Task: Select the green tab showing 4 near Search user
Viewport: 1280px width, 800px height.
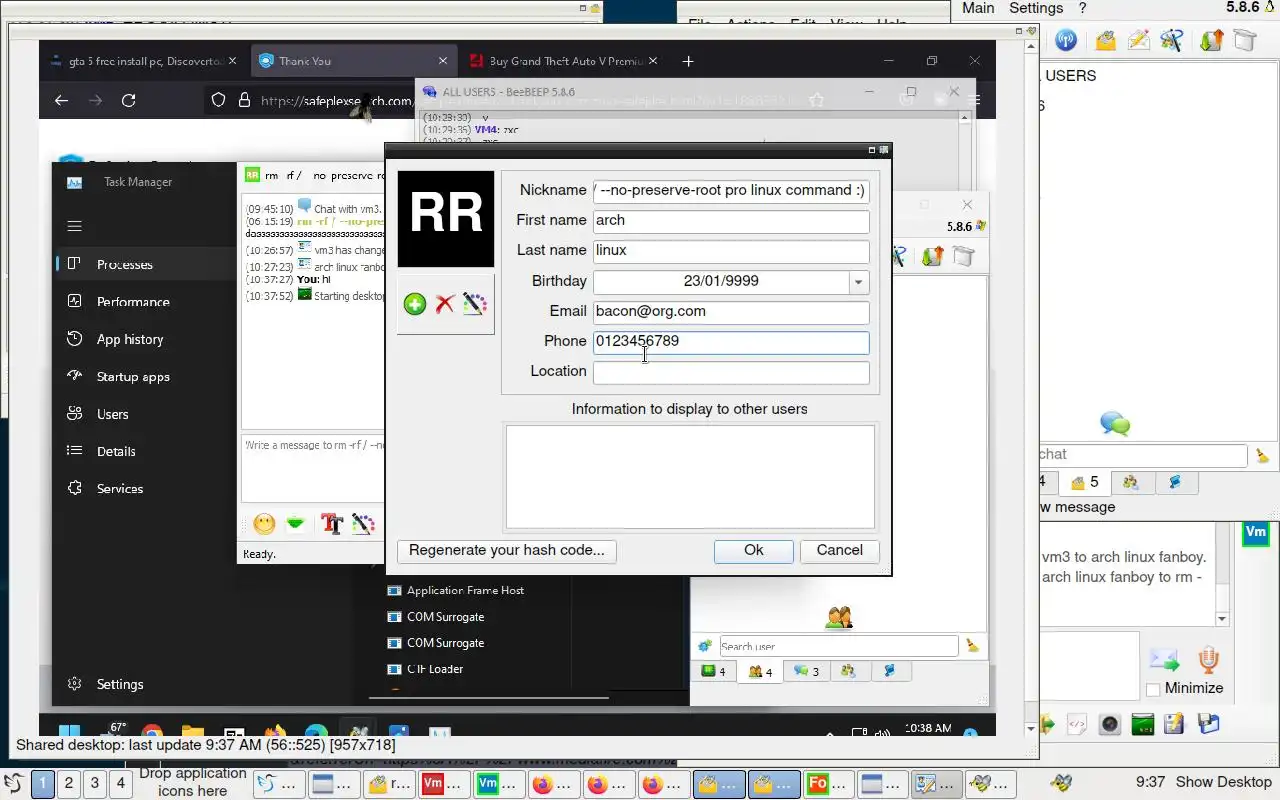Action: 714,671
